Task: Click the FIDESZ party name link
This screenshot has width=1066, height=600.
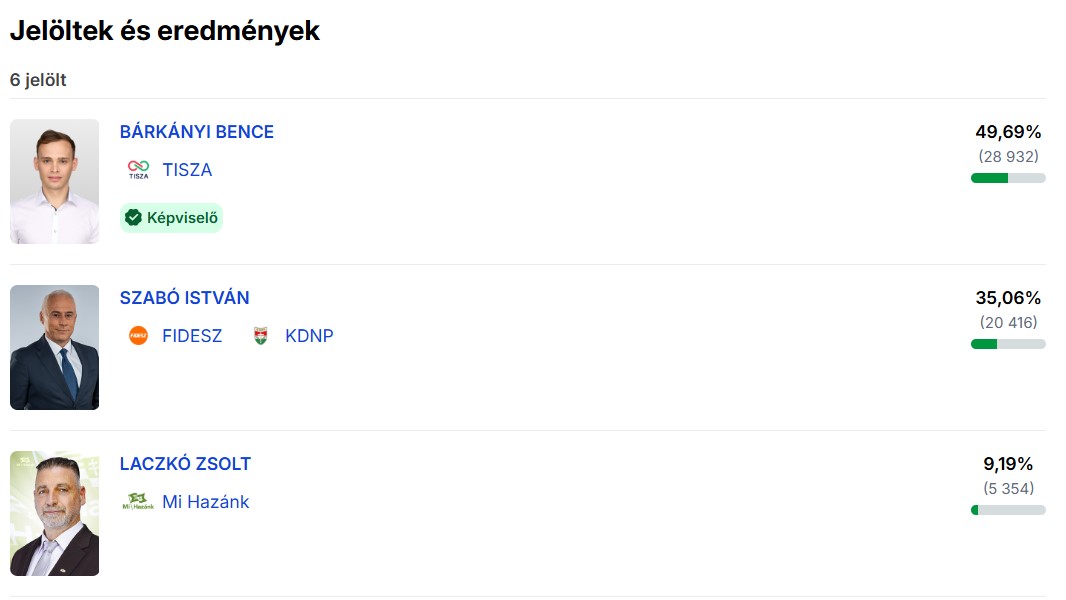Action: (192, 336)
